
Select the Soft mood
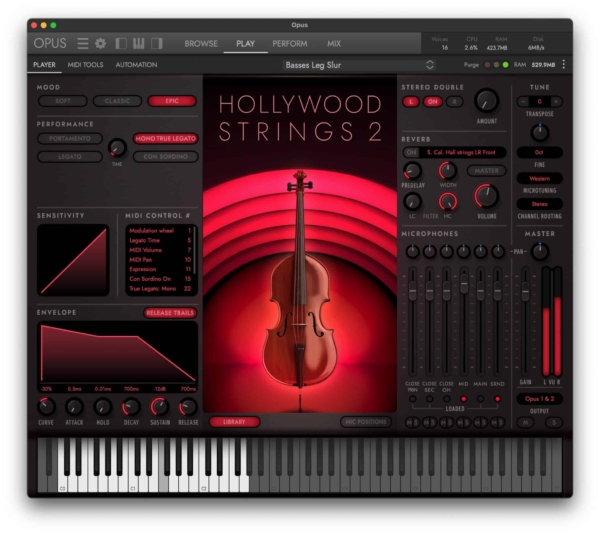coord(63,101)
